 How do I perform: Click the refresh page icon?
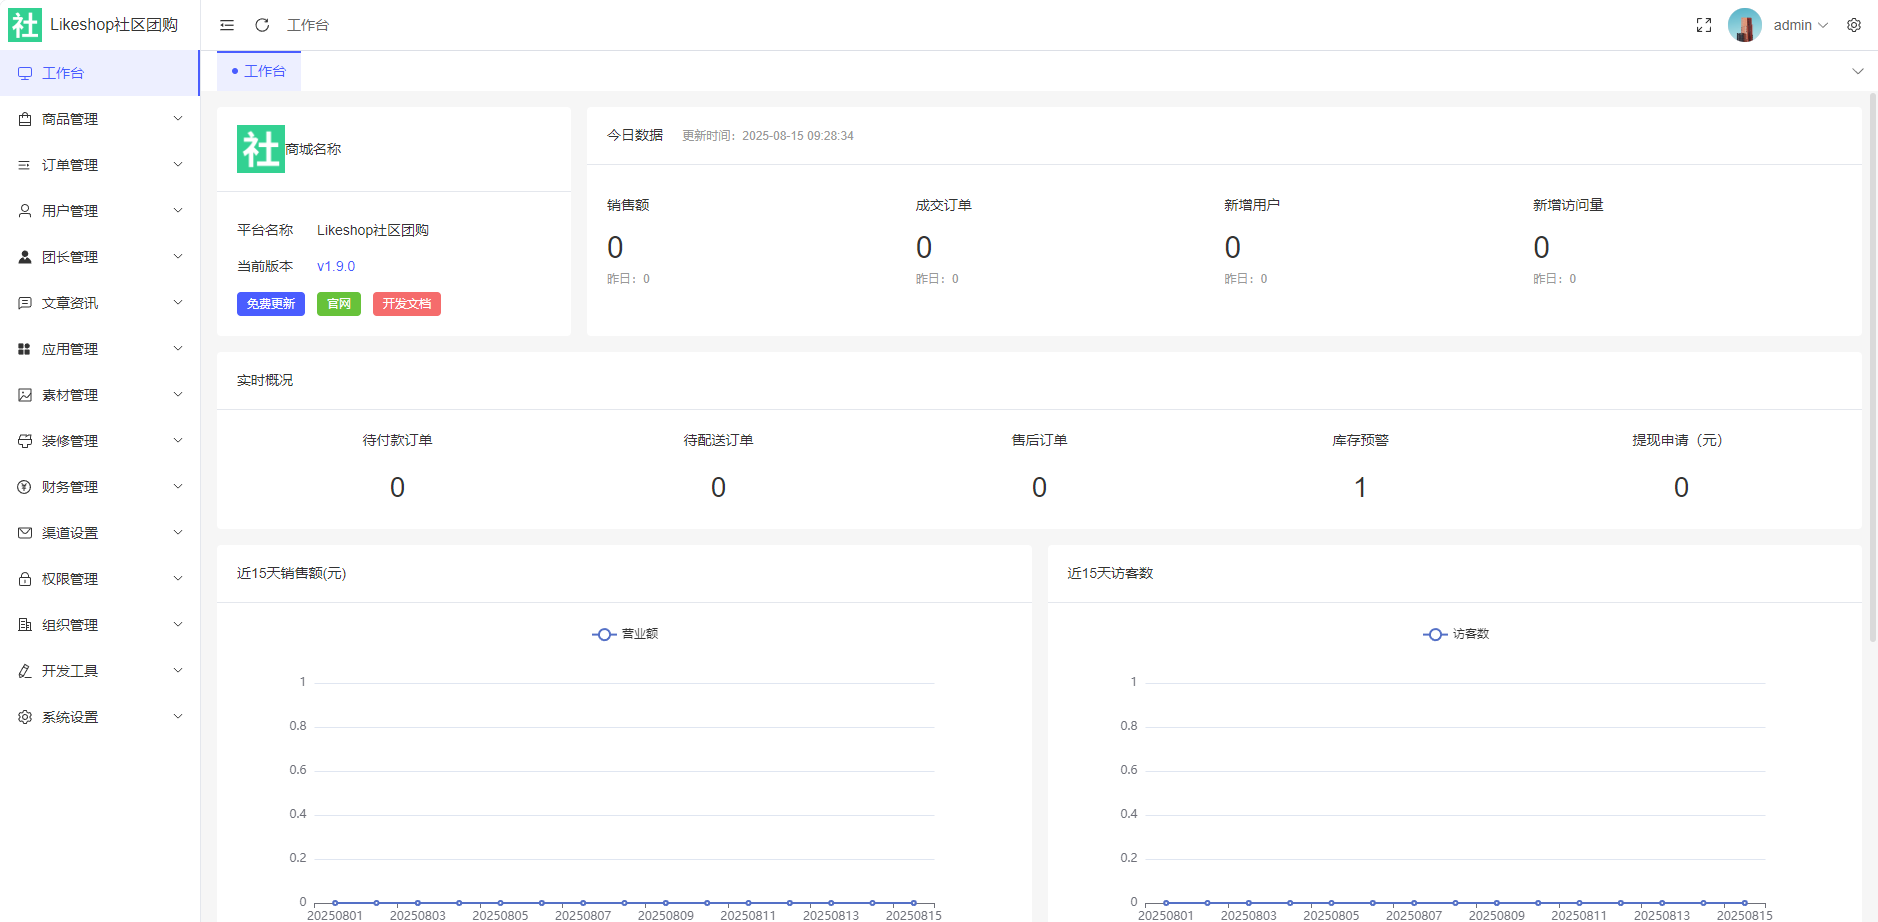point(262,25)
